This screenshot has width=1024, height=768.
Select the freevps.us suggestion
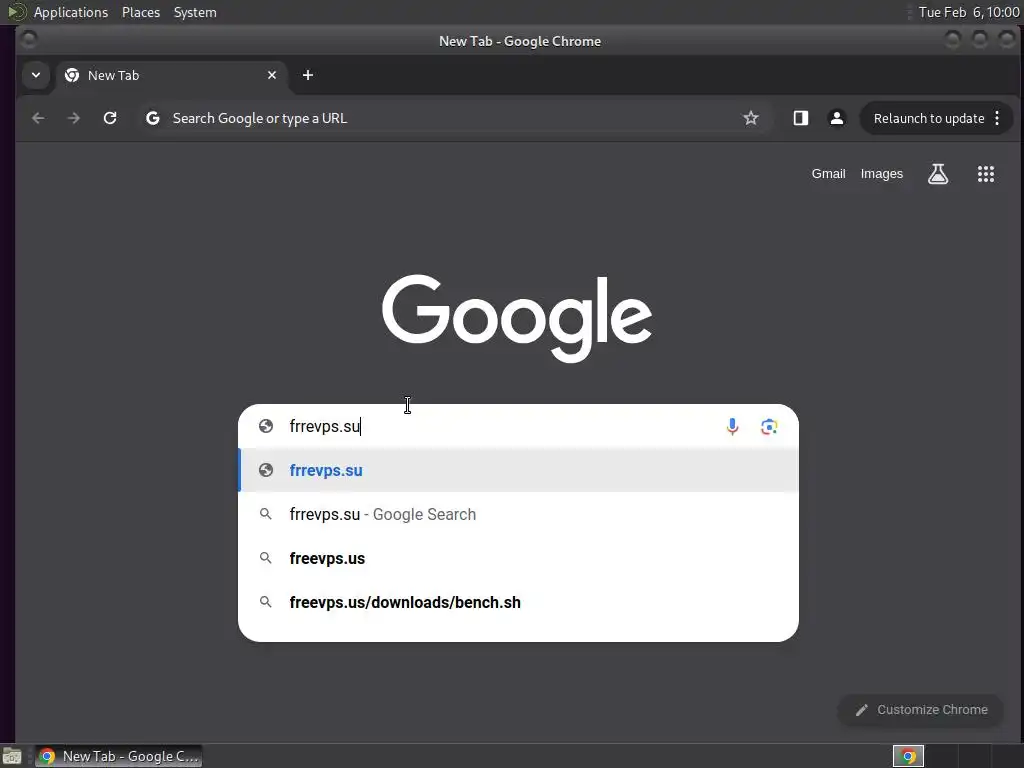pos(519,558)
